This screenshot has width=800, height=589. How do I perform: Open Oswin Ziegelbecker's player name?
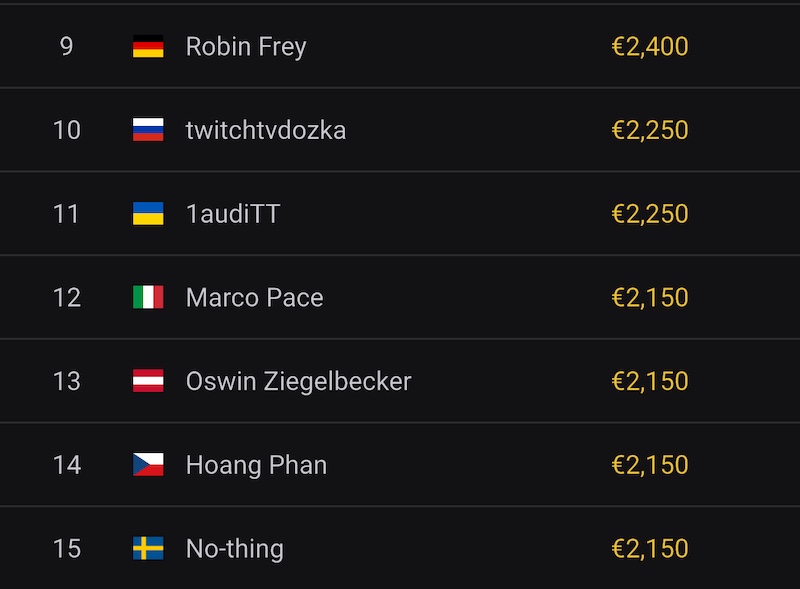point(298,381)
